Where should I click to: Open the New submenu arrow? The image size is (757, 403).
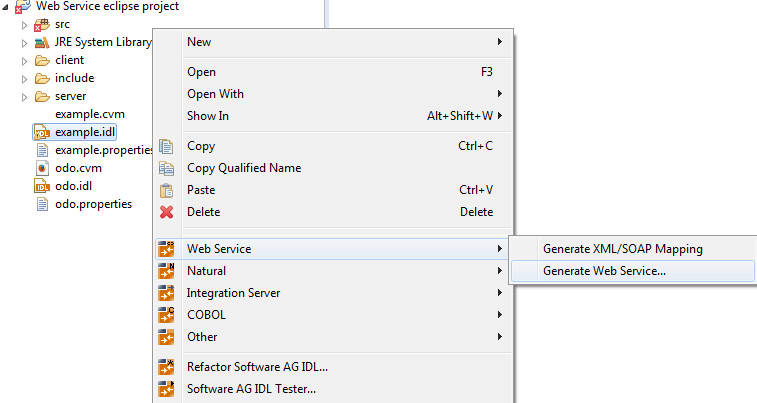tap(500, 42)
